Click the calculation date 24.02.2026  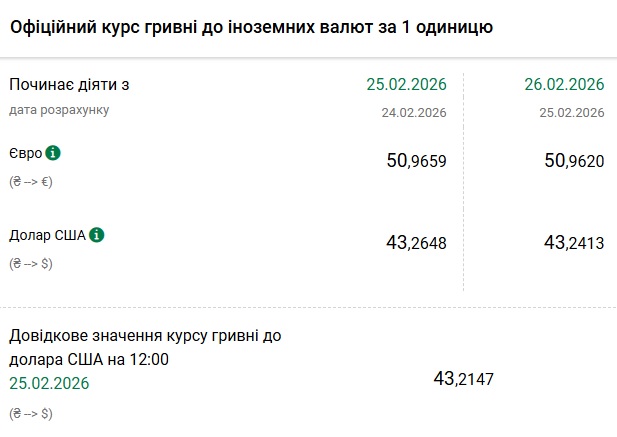414,112
